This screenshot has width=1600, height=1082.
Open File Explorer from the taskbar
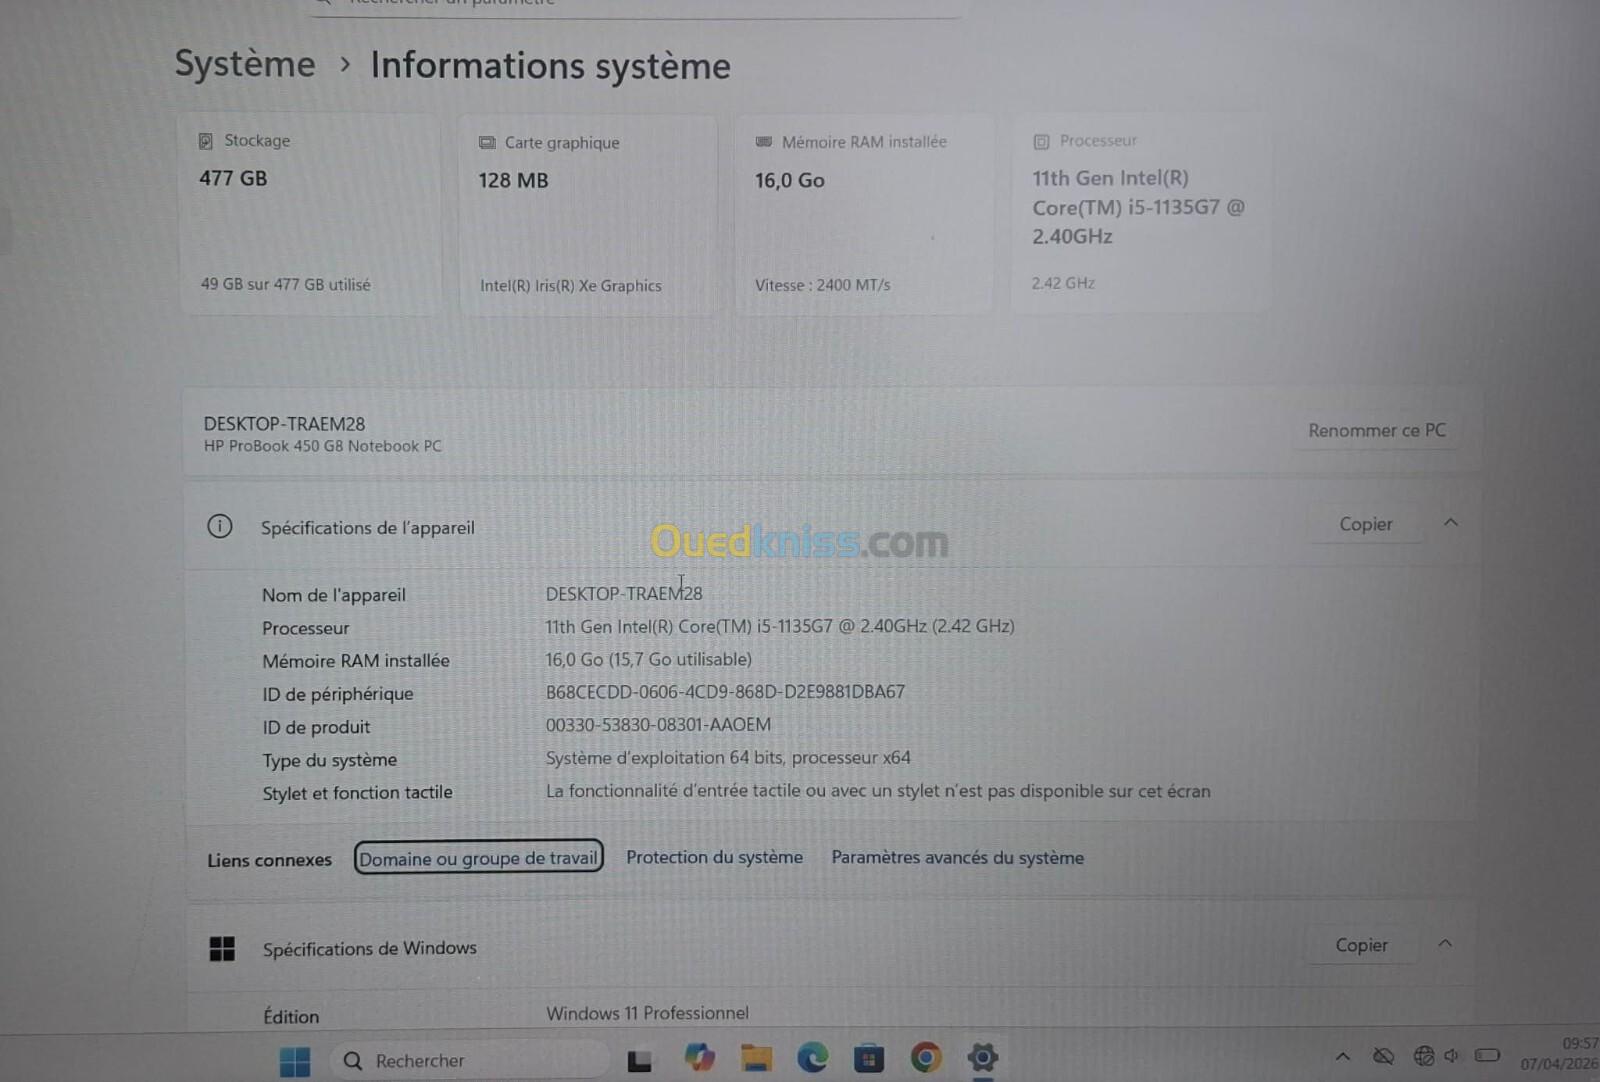[x=756, y=1058]
